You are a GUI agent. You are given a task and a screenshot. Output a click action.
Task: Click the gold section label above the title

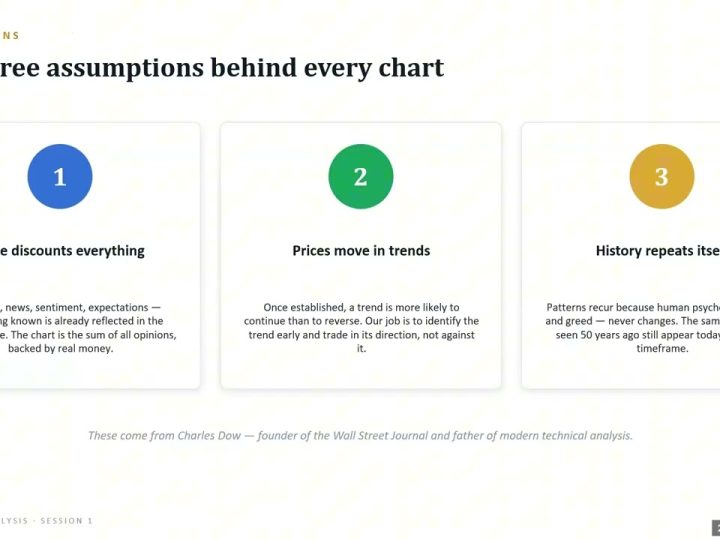tap(10, 36)
